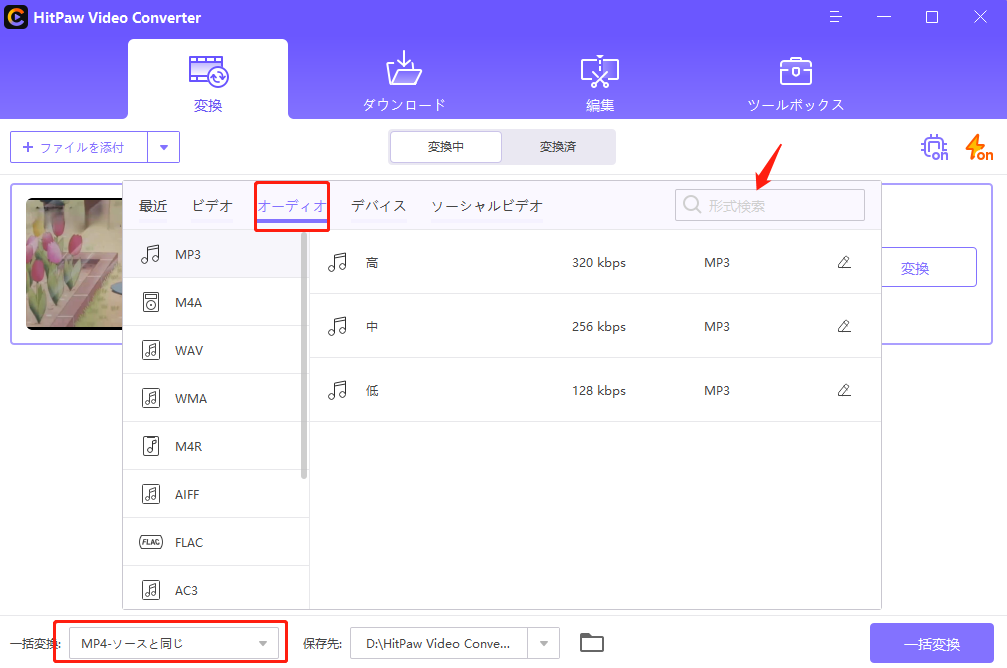
Task: Click the magnifier icon in format search
Action: point(692,205)
